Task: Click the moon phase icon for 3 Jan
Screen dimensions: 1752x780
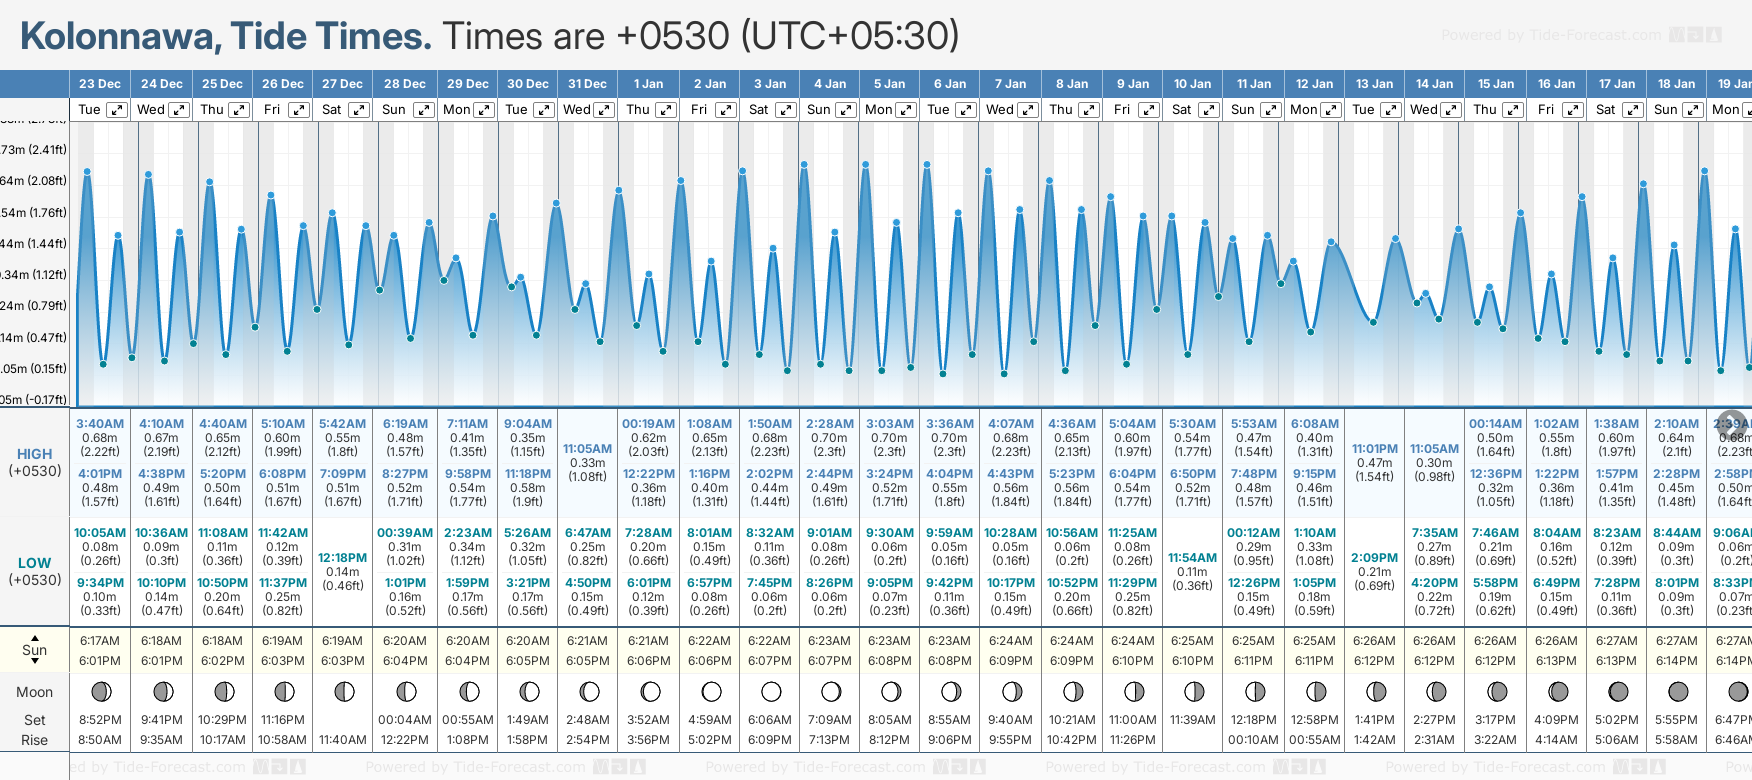Action: (771, 691)
